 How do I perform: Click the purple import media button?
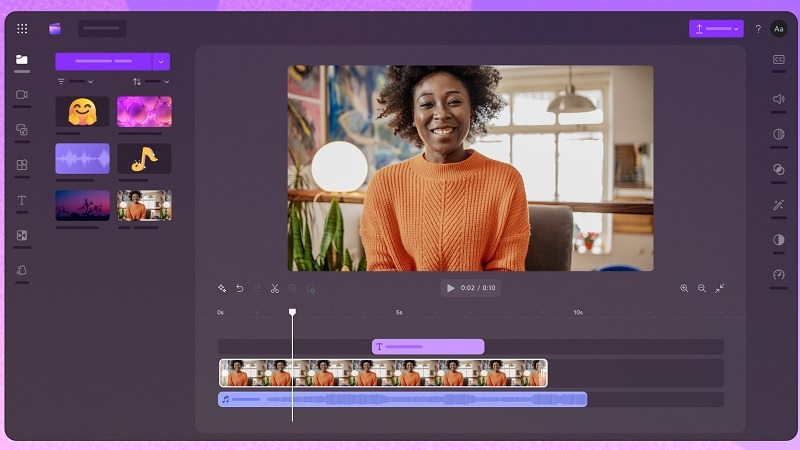click(x=103, y=61)
